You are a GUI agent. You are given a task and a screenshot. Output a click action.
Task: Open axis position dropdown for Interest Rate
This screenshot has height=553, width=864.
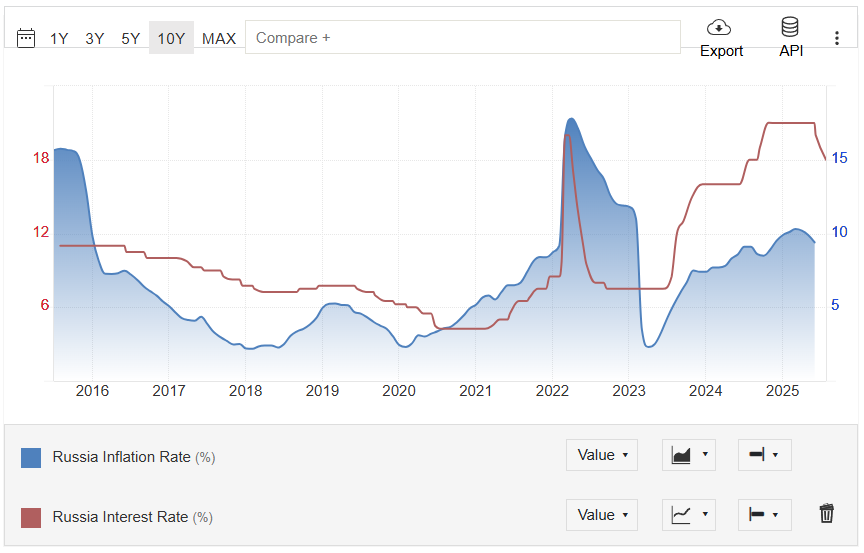click(765, 515)
